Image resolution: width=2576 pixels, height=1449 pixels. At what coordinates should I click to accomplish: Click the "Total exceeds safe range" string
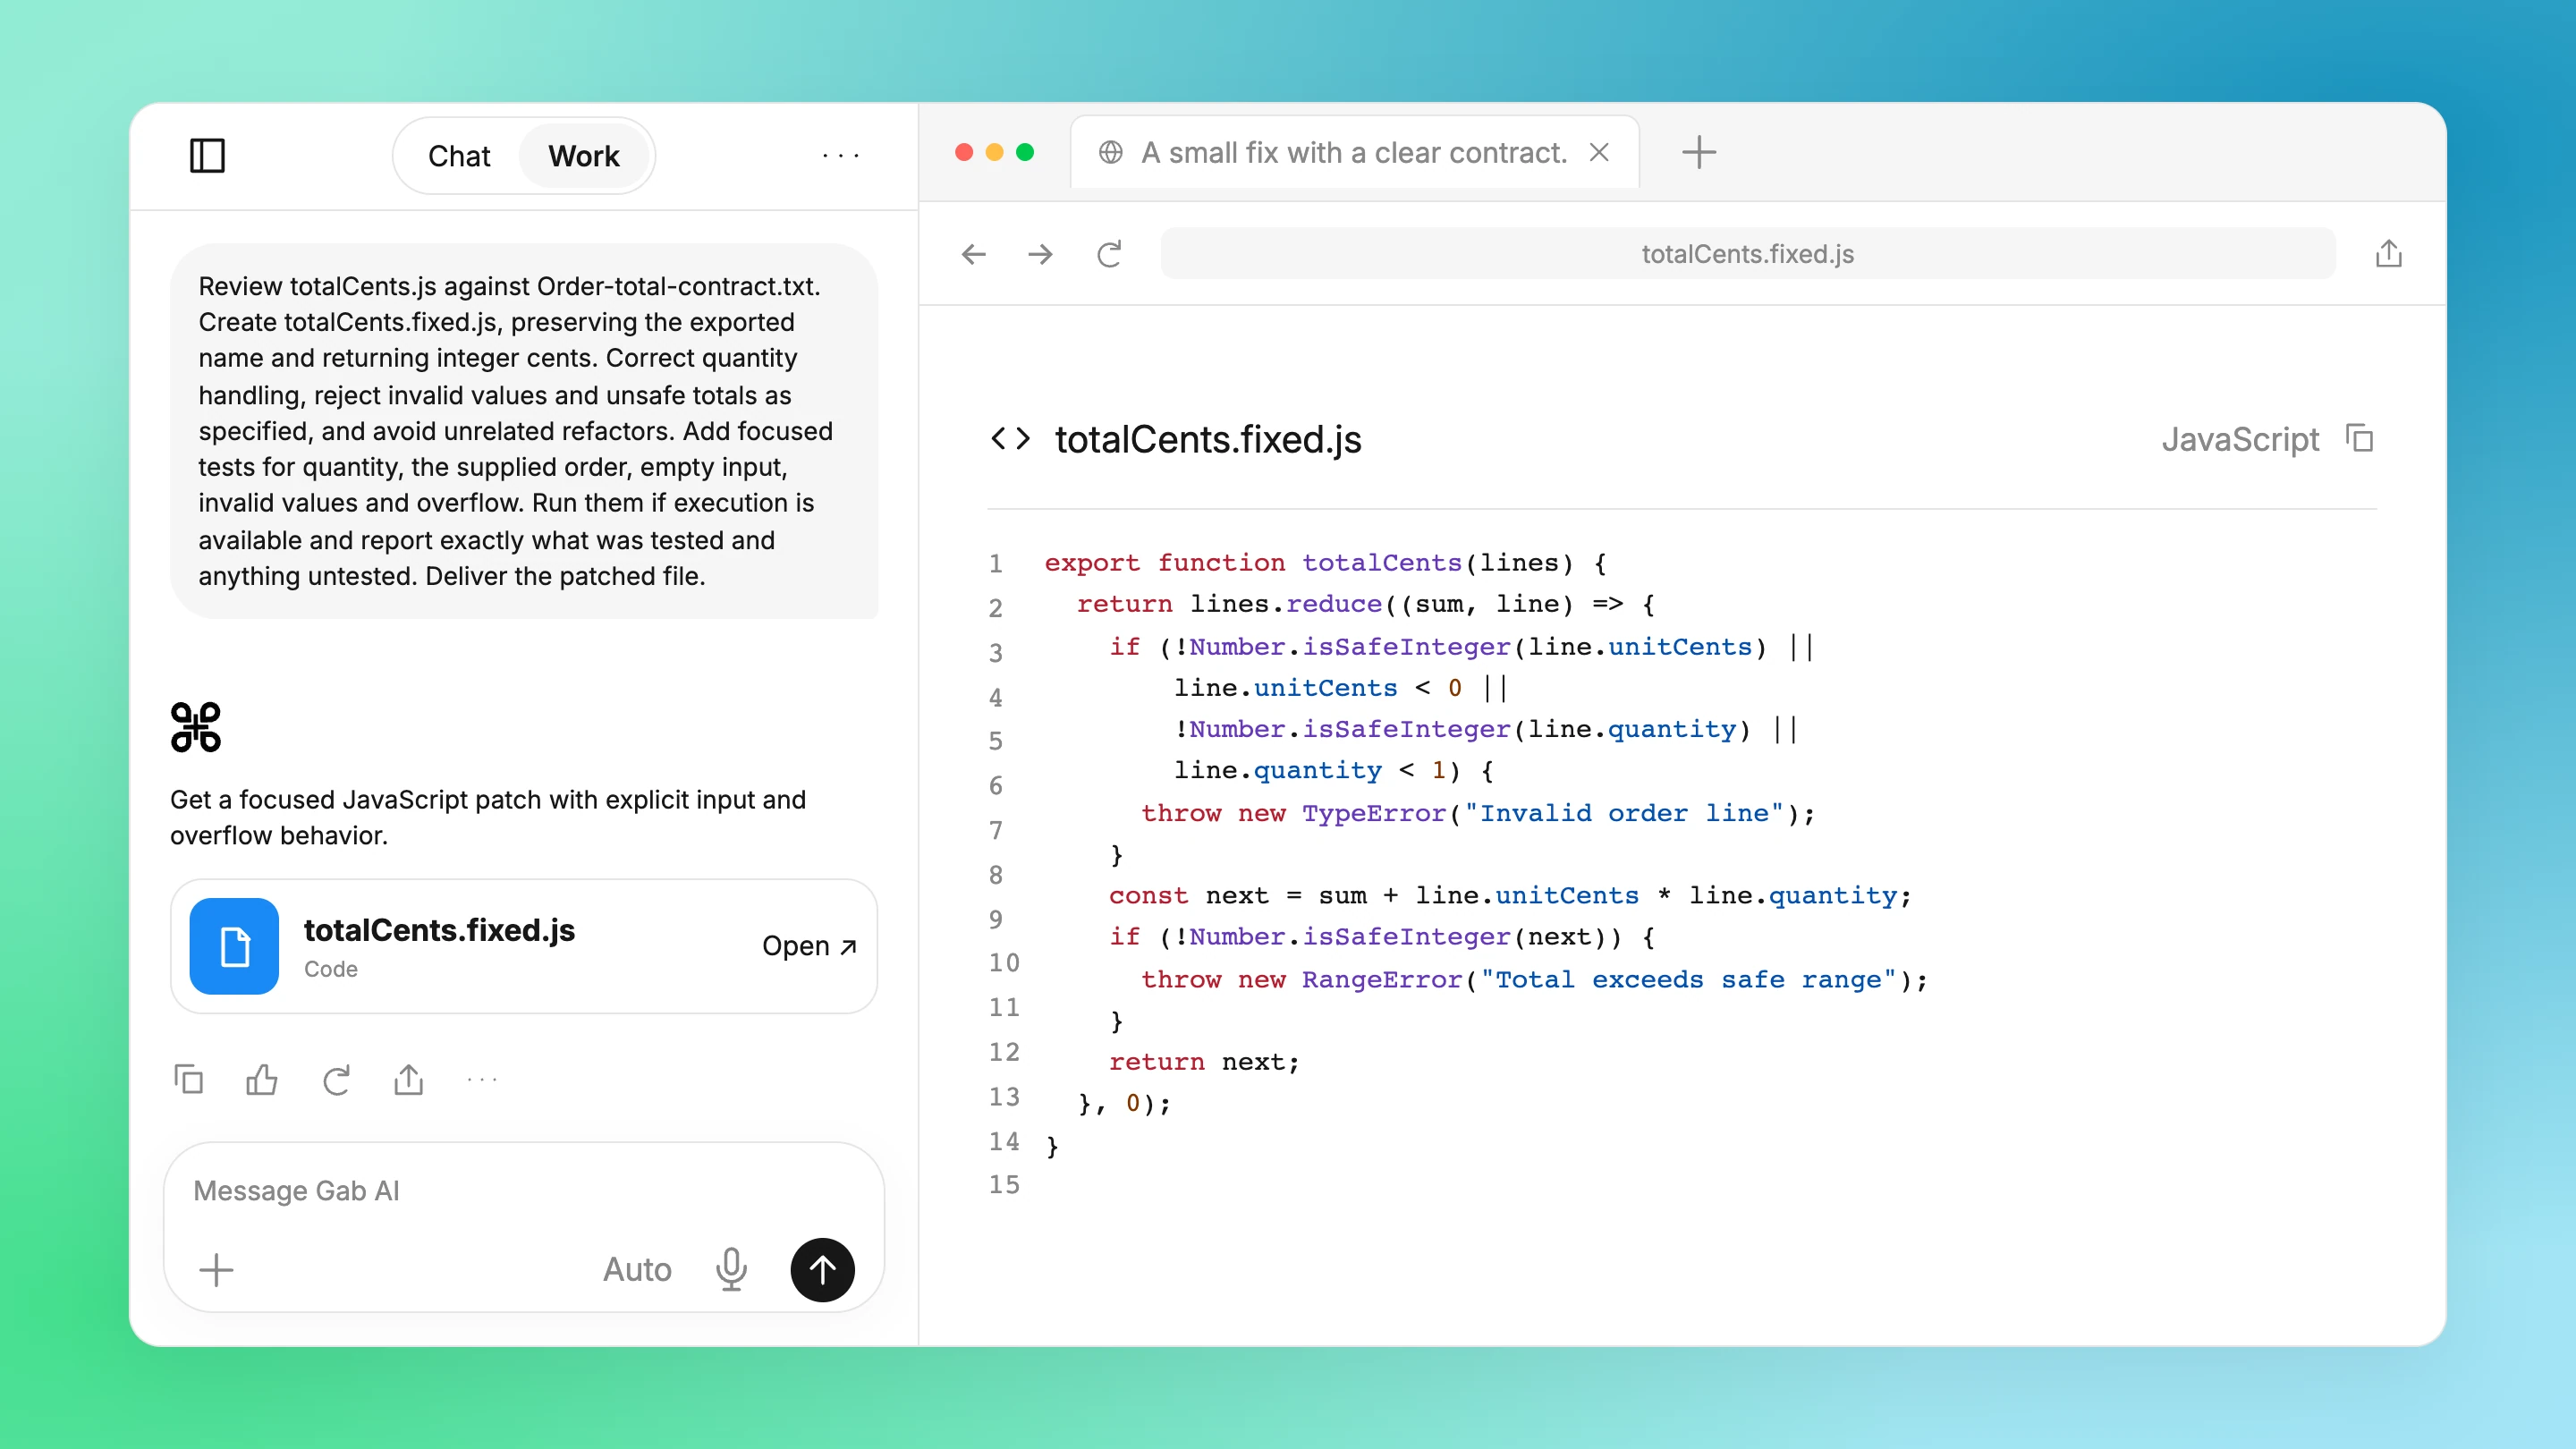pos(1689,979)
